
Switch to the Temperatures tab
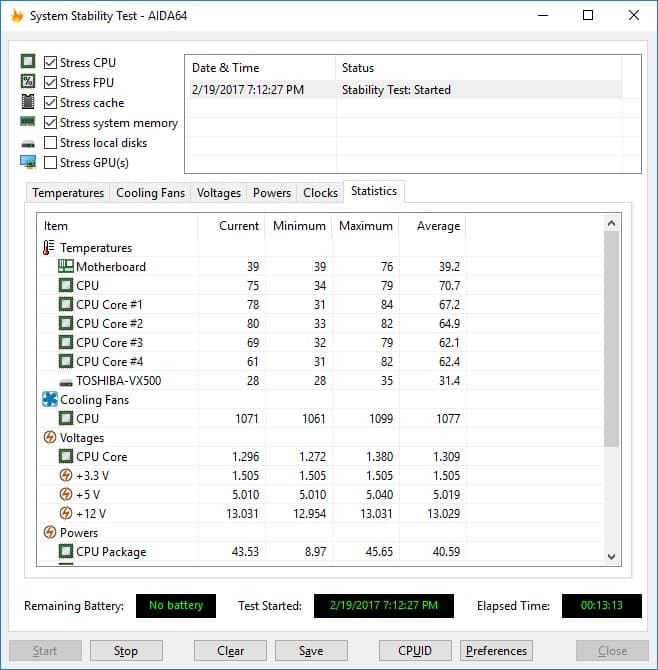click(x=68, y=193)
